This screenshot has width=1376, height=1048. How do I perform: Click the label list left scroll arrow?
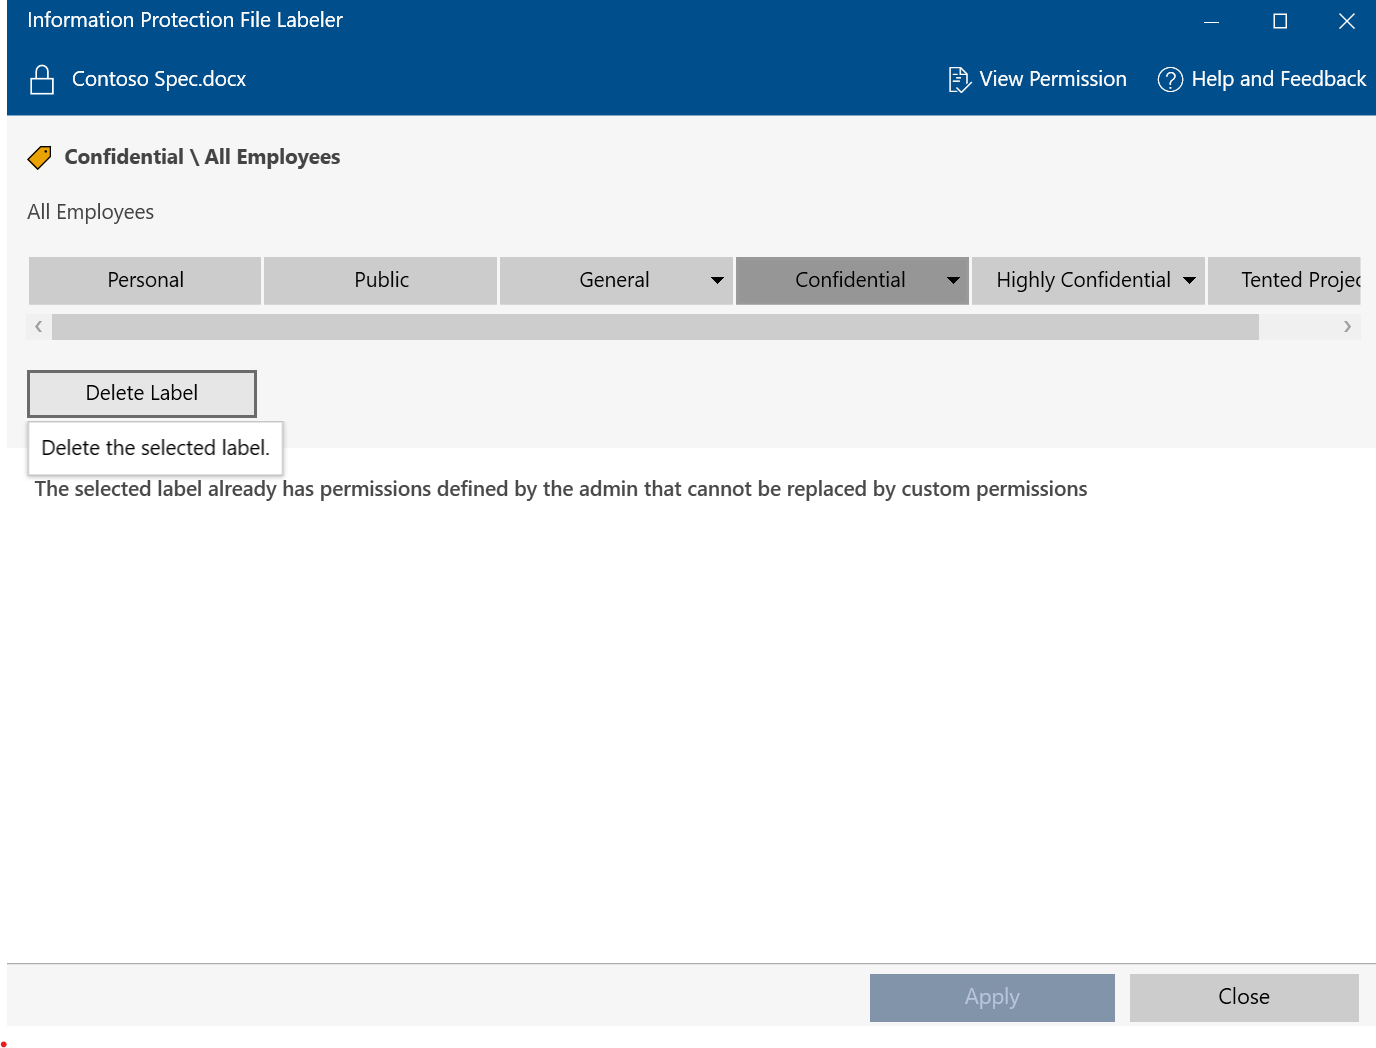38,326
